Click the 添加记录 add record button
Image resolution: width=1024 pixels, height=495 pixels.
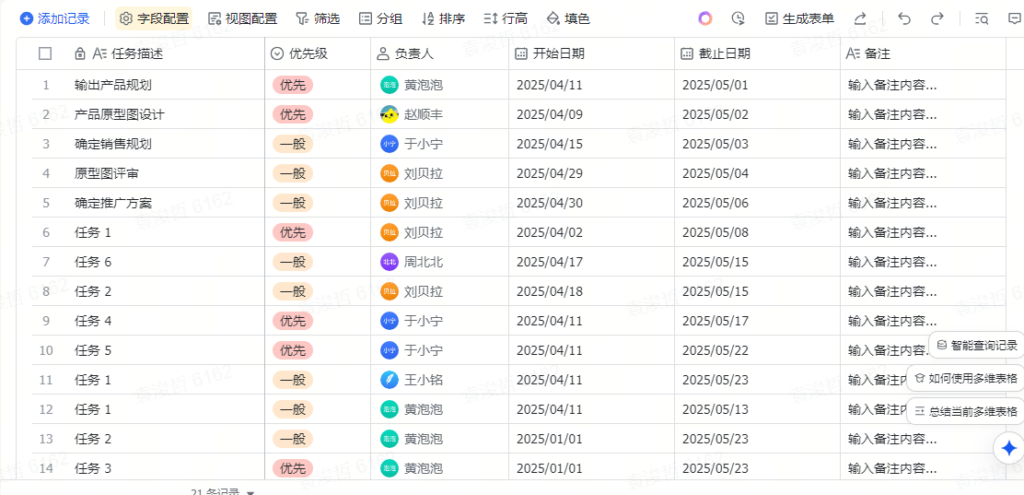point(54,18)
